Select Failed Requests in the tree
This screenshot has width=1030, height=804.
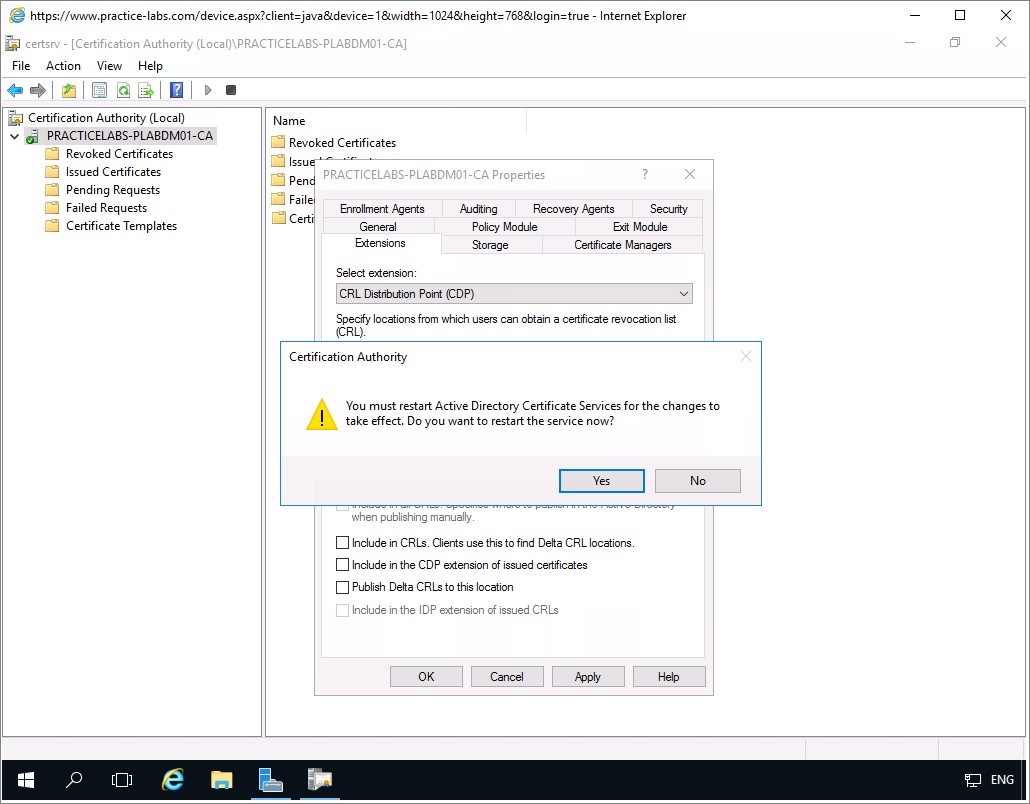point(106,208)
